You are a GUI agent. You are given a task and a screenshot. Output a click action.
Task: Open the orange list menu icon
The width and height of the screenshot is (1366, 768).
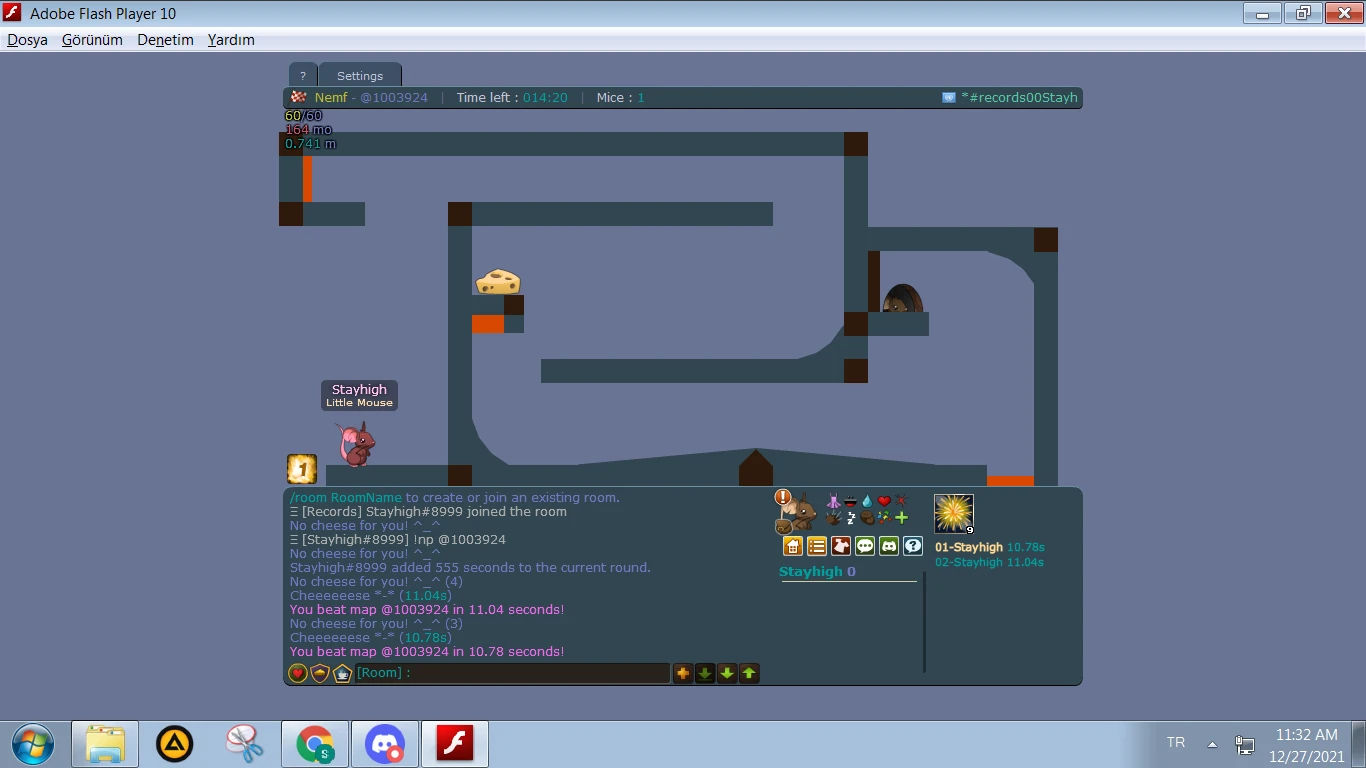[817, 546]
